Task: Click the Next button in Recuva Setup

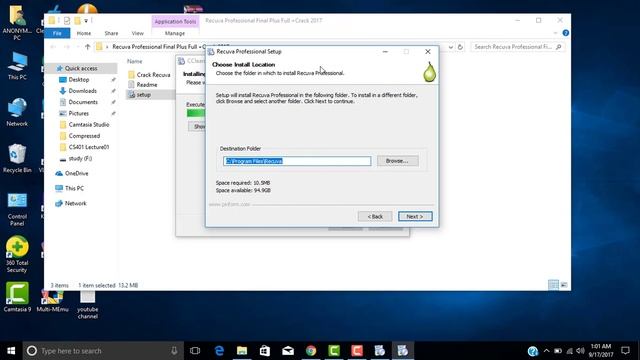Action: point(415,216)
